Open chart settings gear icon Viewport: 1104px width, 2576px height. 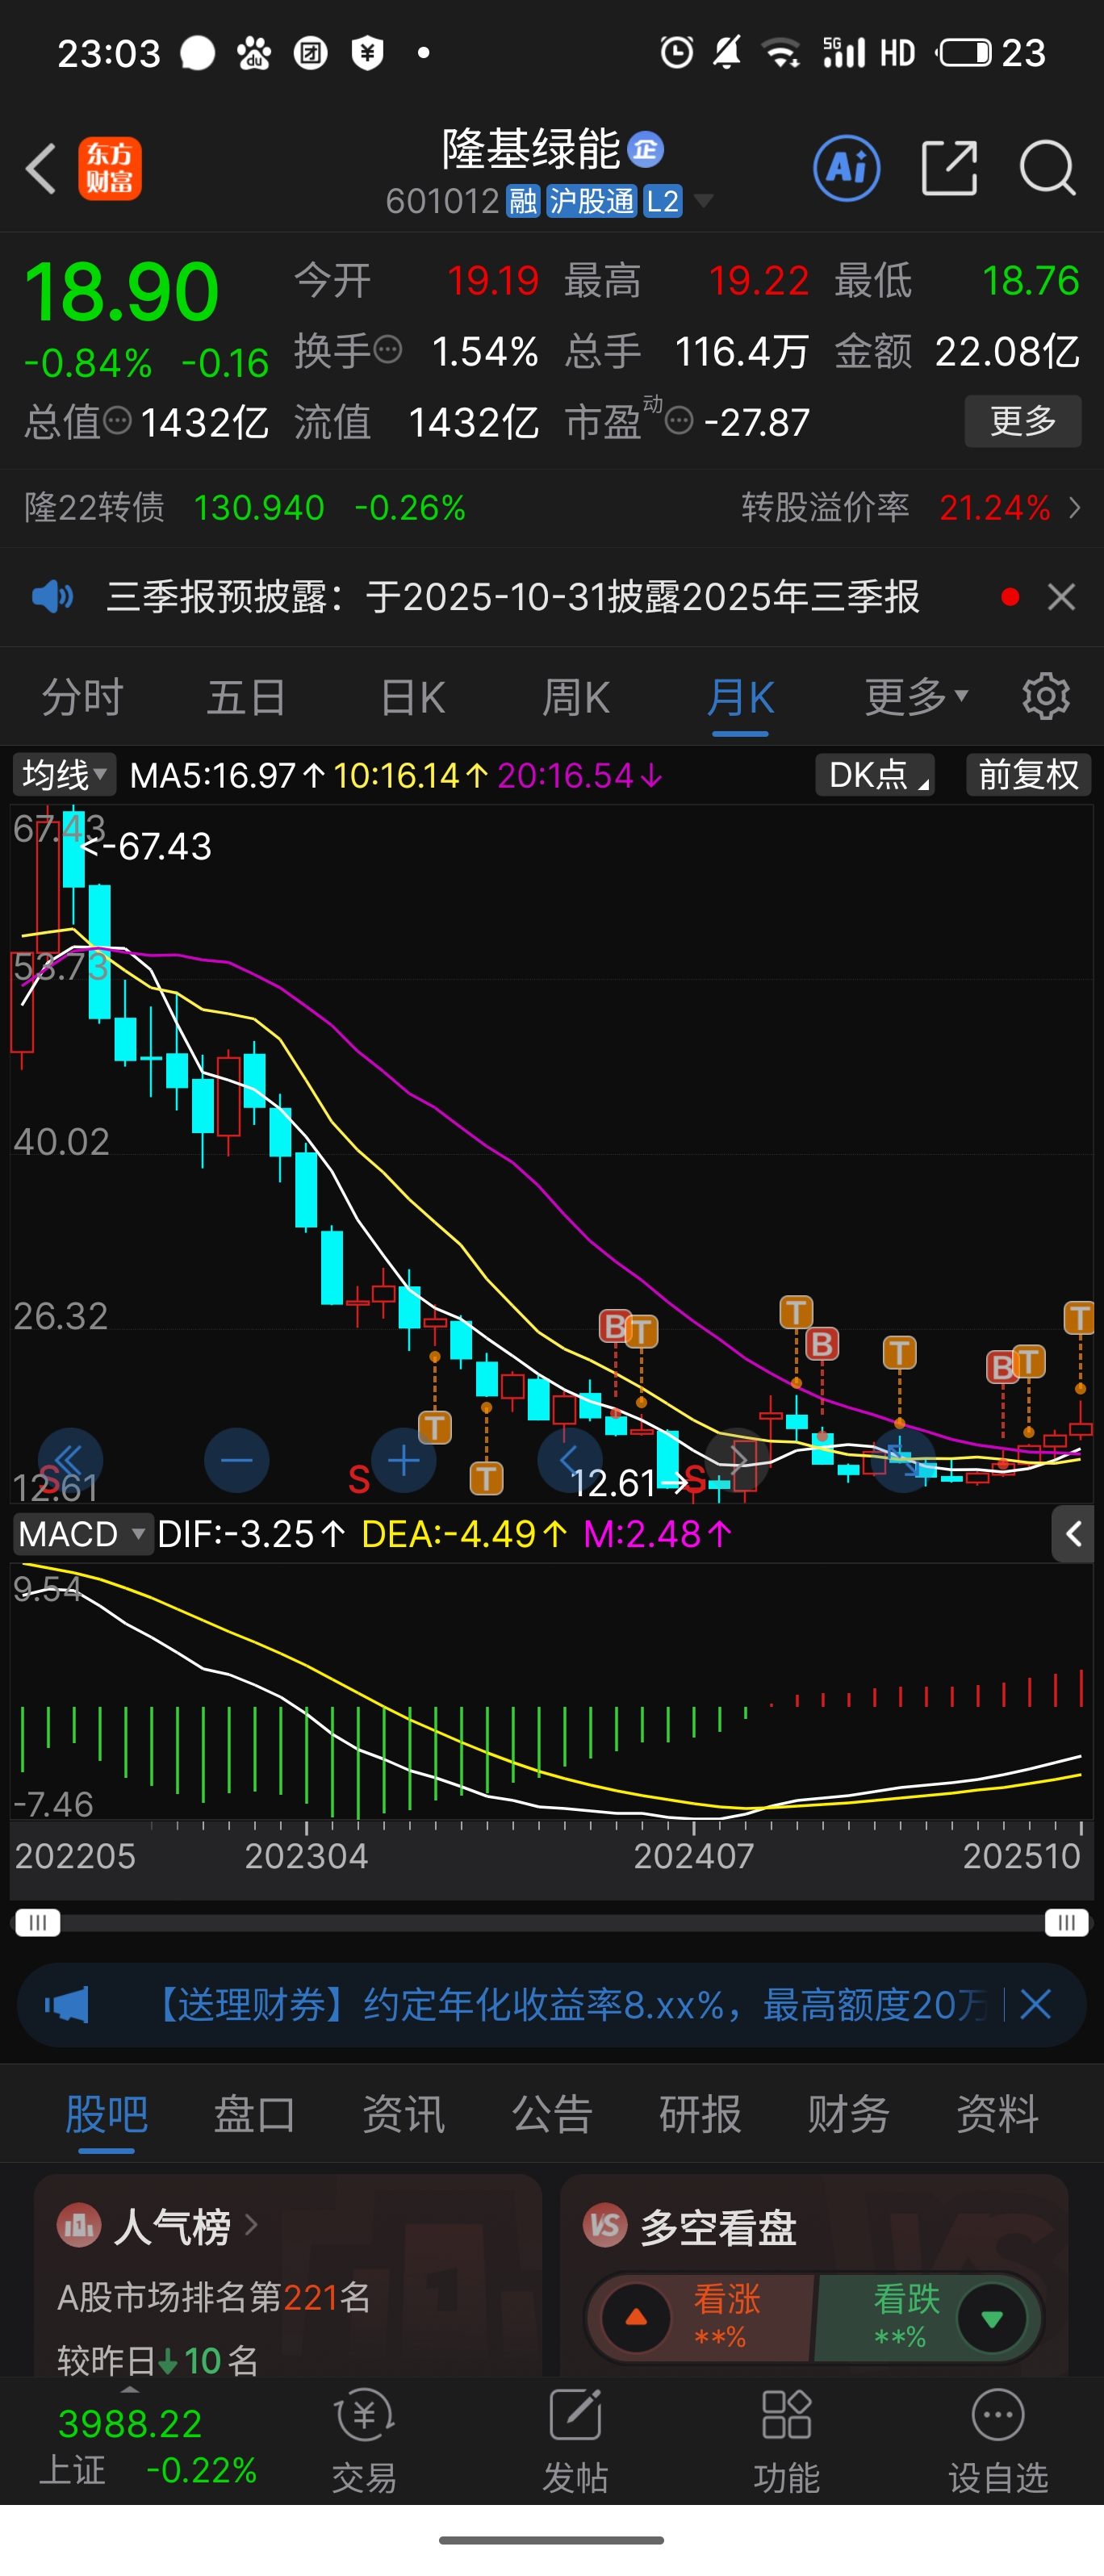point(1046,696)
